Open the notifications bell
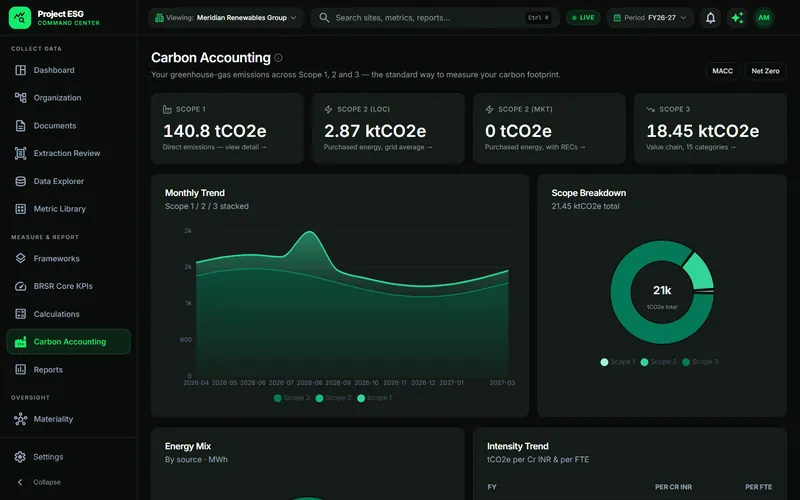Image resolution: width=800 pixels, height=500 pixels. point(710,18)
